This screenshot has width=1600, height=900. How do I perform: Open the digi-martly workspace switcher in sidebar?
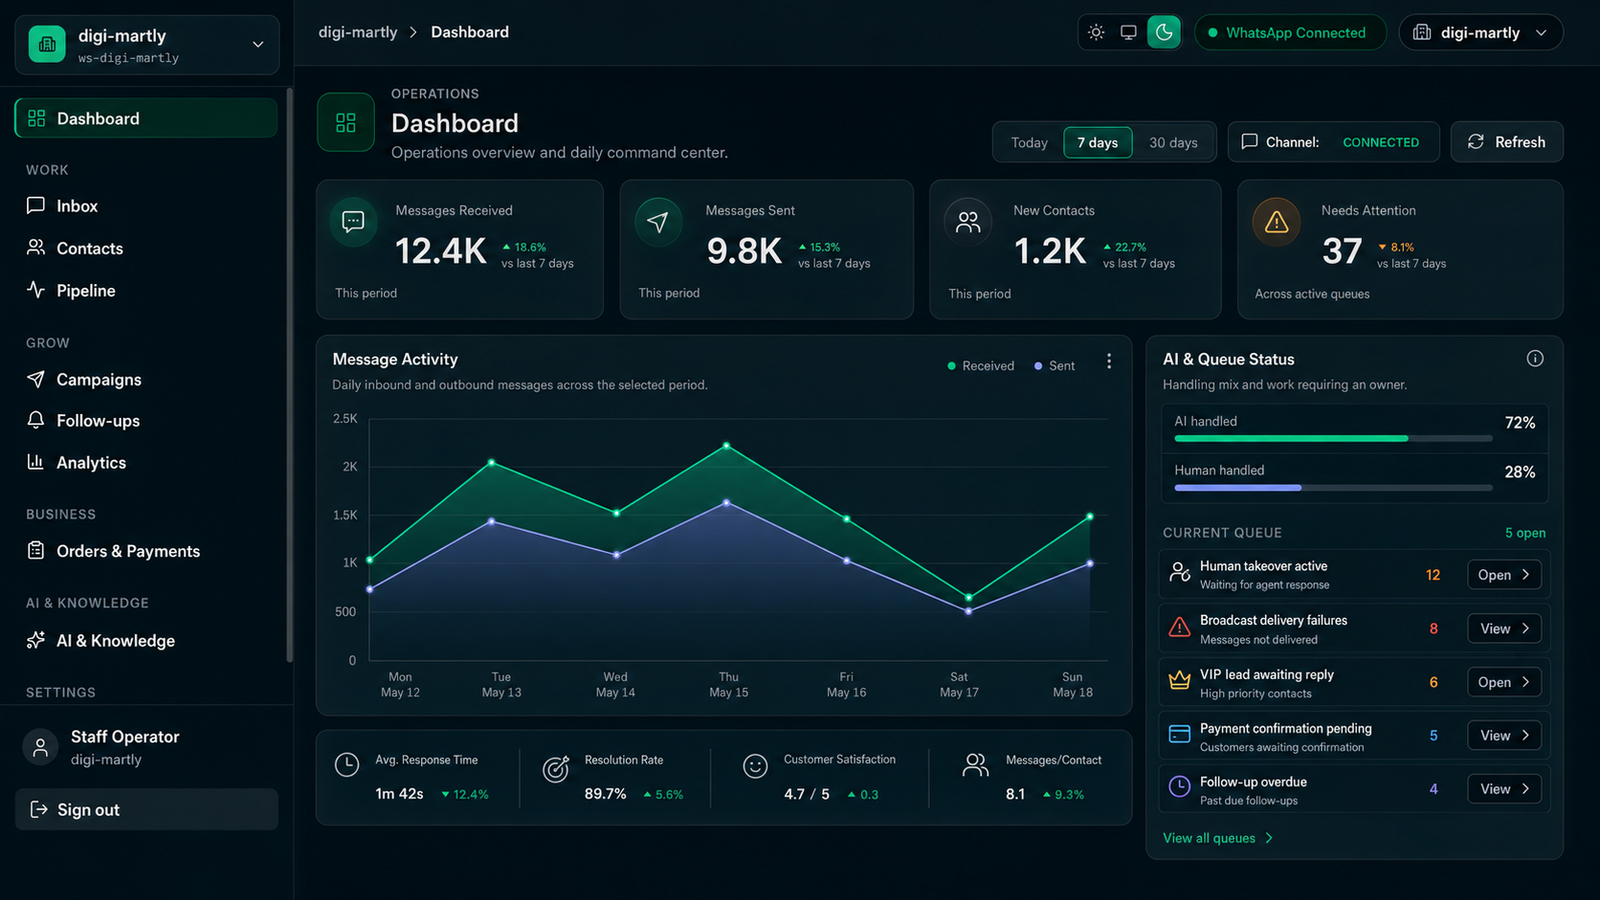(147, 45)
